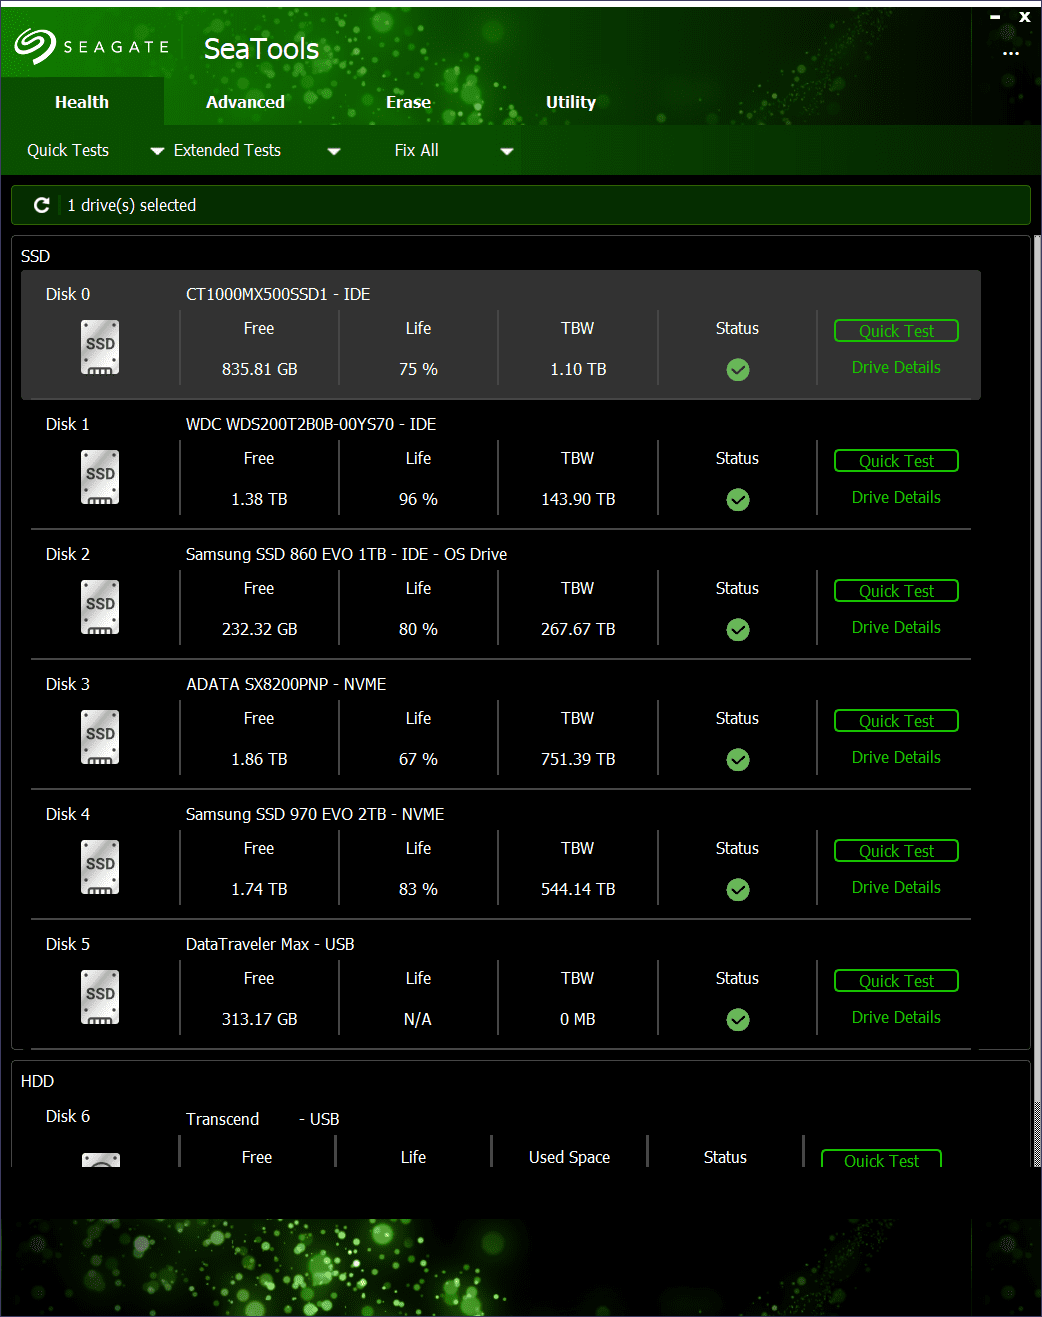The height and width of the screenshot is (1317, 1042).
Task: Click Disk 3 green status checkmark
Action: click(738, 760)
